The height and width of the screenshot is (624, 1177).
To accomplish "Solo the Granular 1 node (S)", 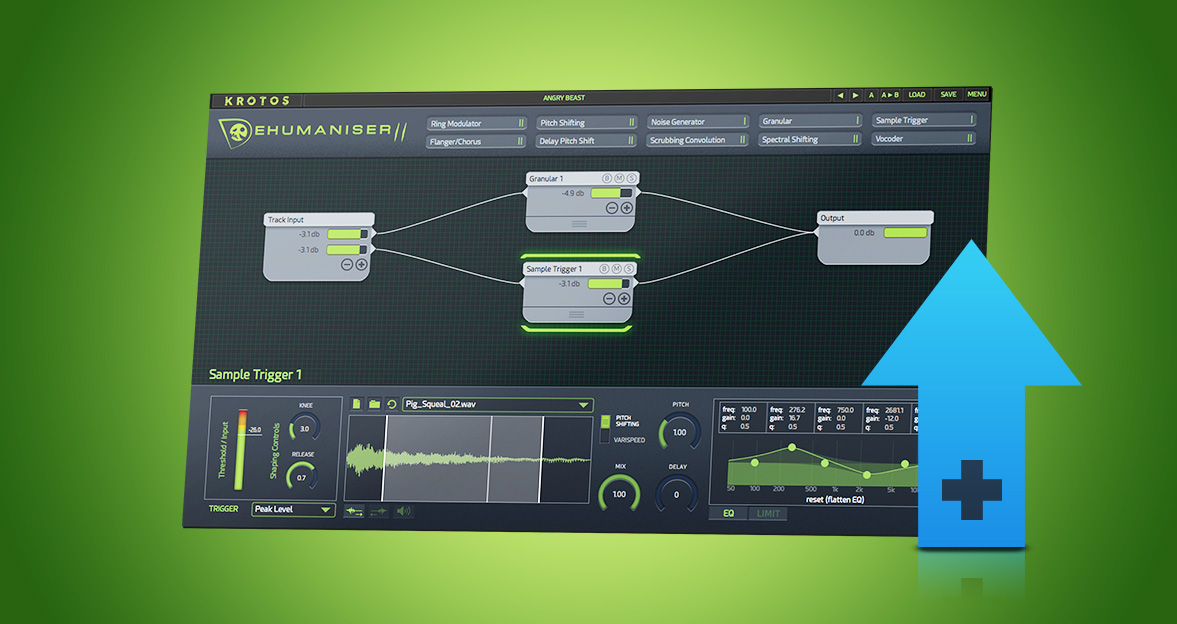I will point(631,178).
